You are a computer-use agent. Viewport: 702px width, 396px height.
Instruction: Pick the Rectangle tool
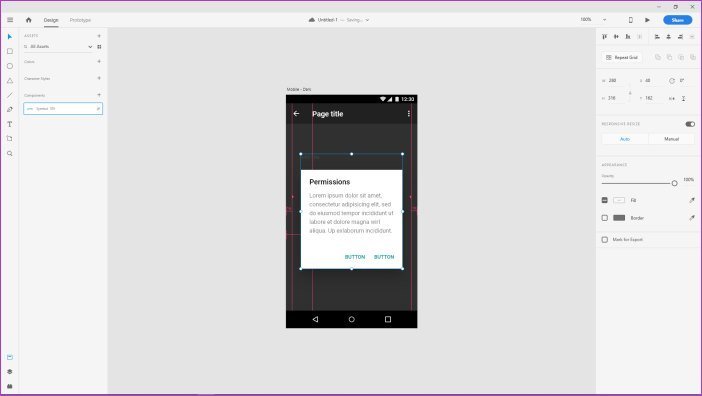tap(10, 51)
